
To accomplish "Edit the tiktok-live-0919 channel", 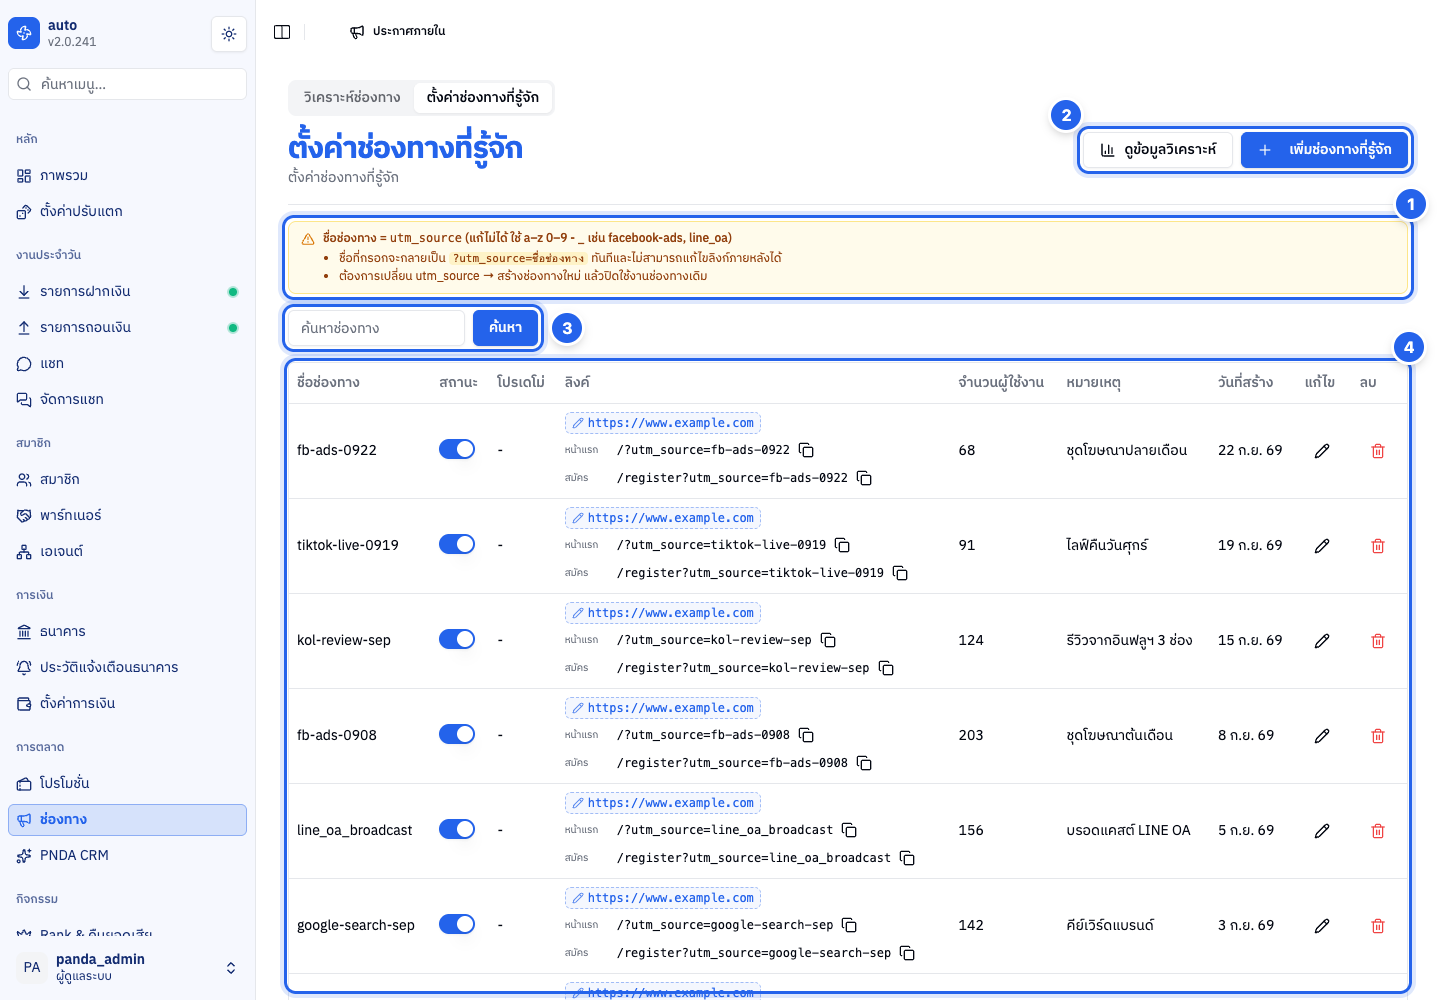I will (1321, 546).
